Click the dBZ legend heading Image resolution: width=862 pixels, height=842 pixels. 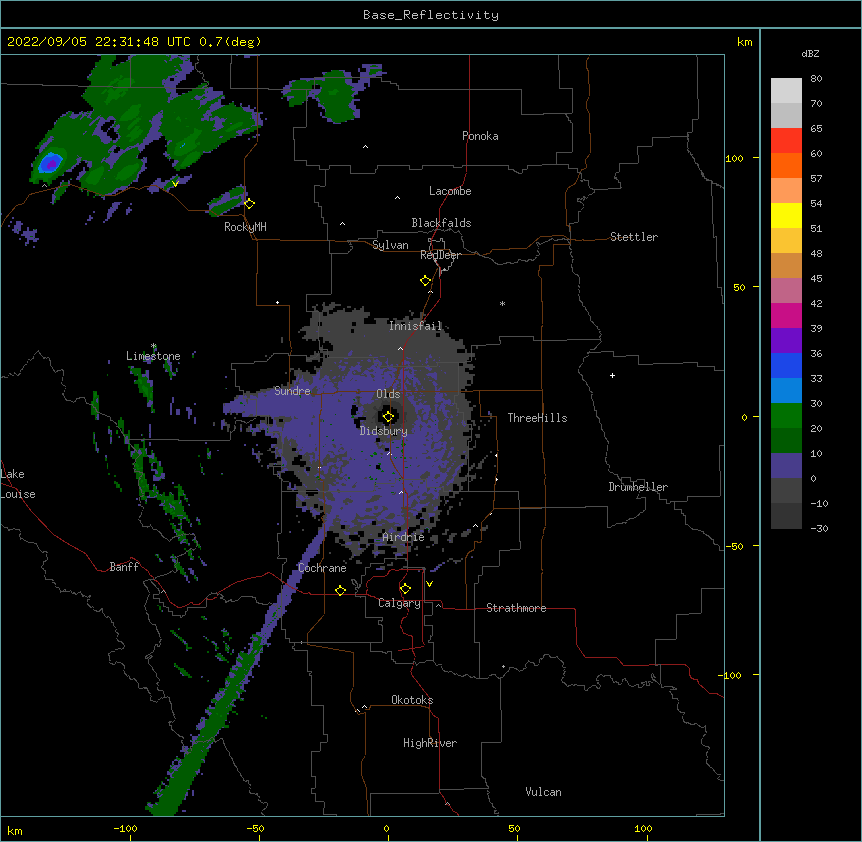tap(810, 53)
